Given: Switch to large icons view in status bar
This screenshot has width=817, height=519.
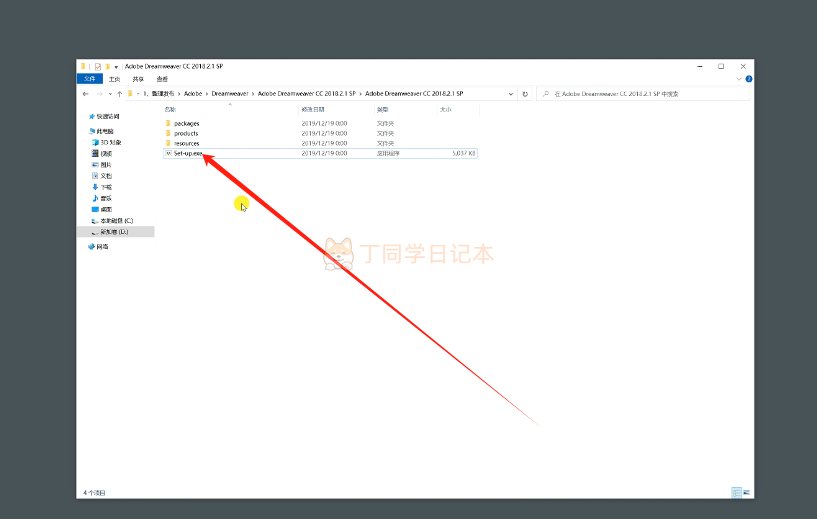Looking at the screenshot, I should click(x=746, y=492).
